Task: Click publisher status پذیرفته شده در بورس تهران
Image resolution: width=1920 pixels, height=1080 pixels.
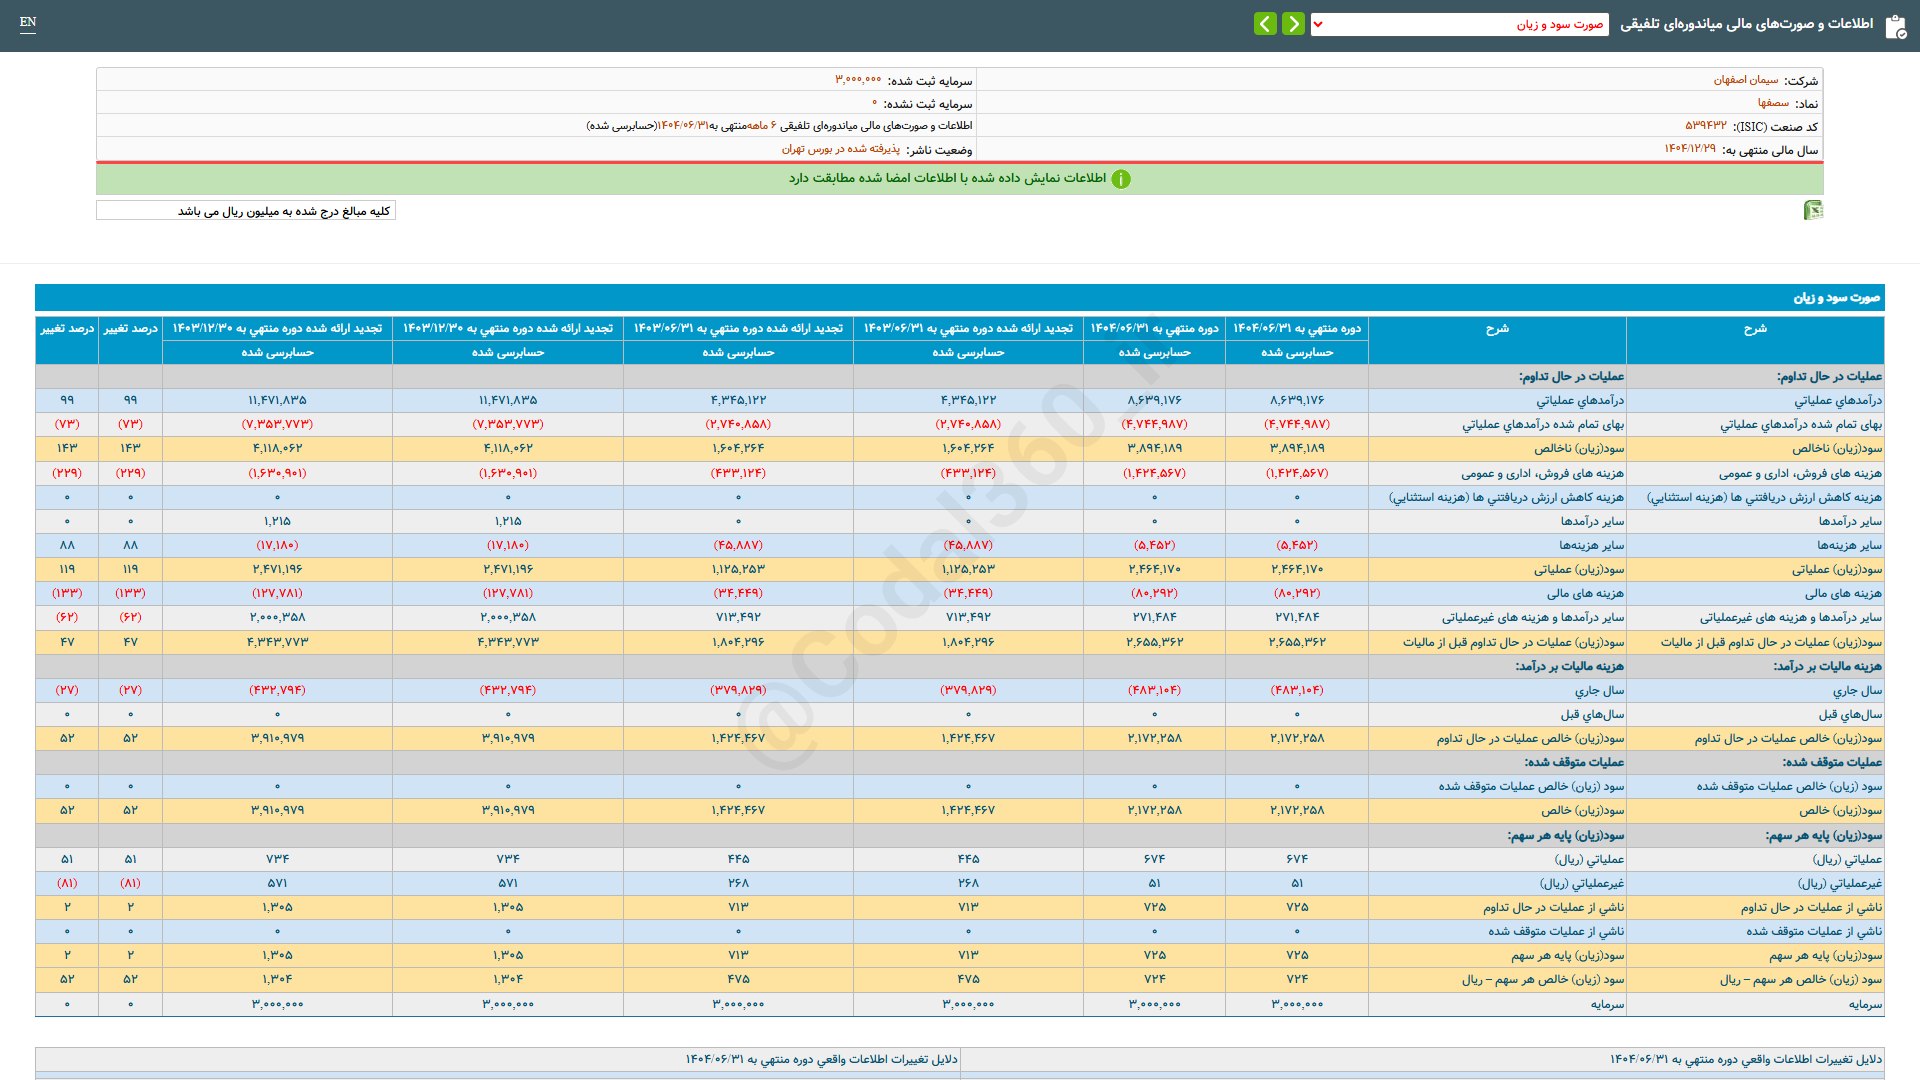Action: (x=840, y=149)
